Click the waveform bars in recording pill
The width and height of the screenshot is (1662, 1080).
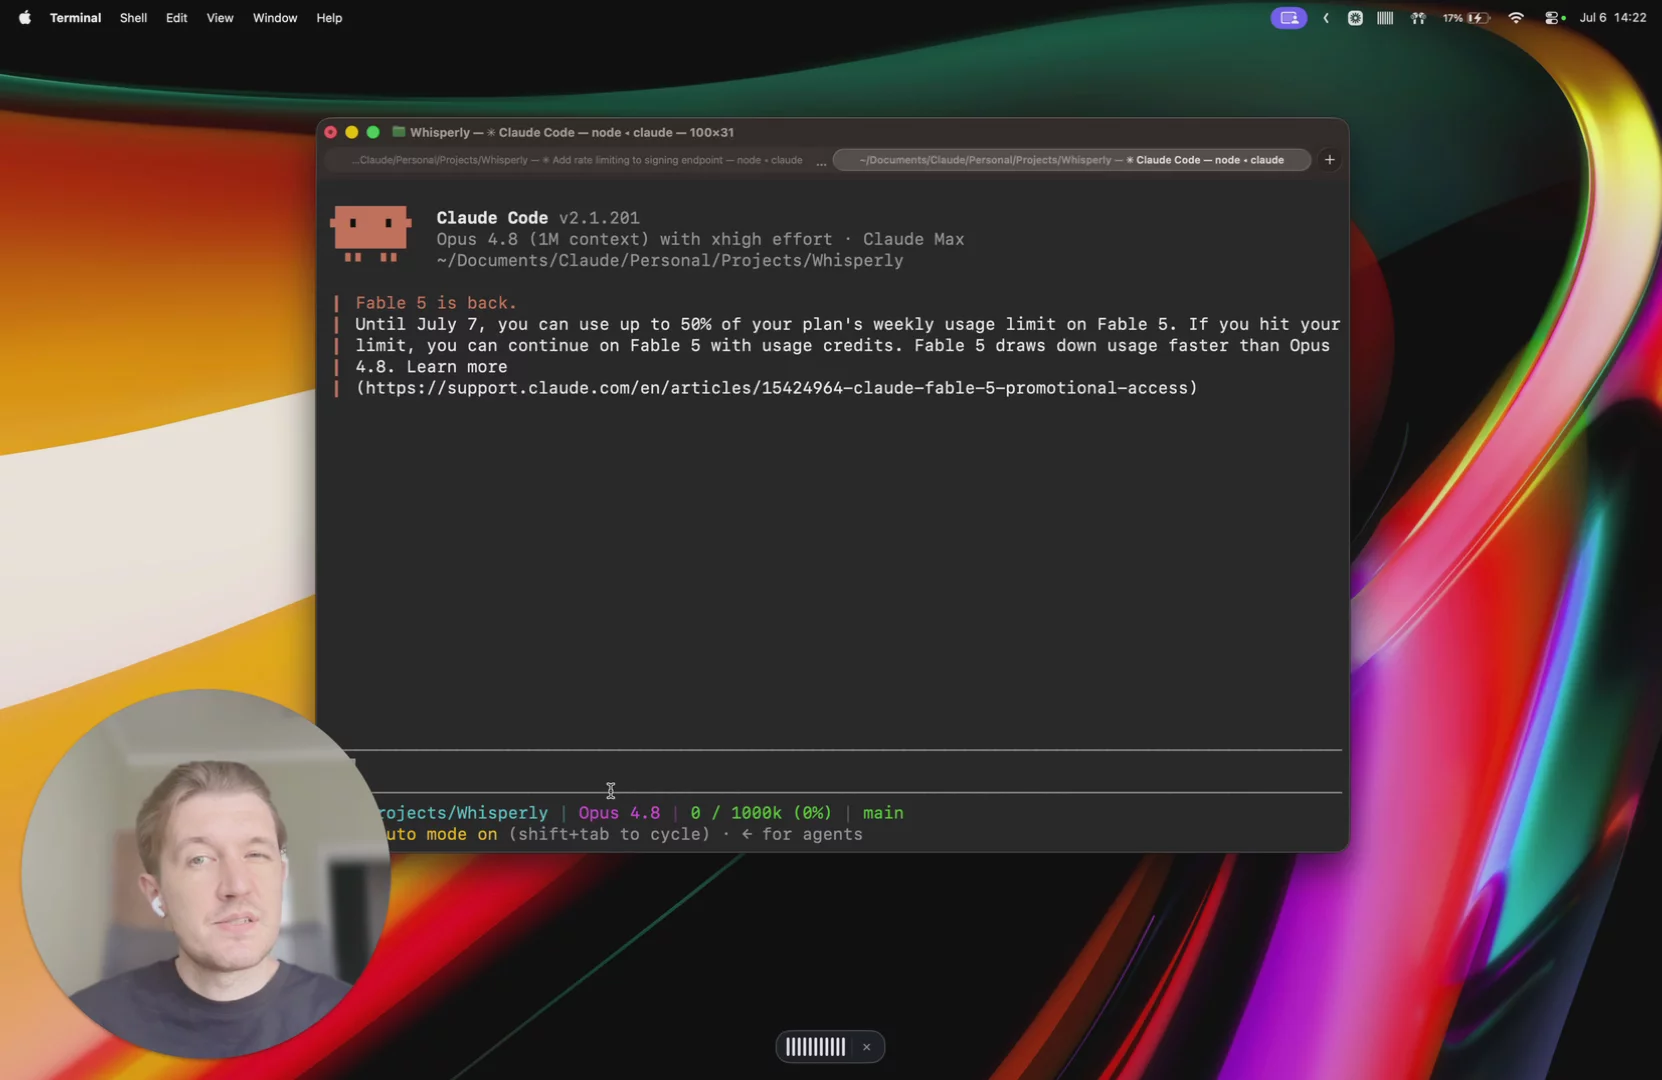tap(815, 1047)
